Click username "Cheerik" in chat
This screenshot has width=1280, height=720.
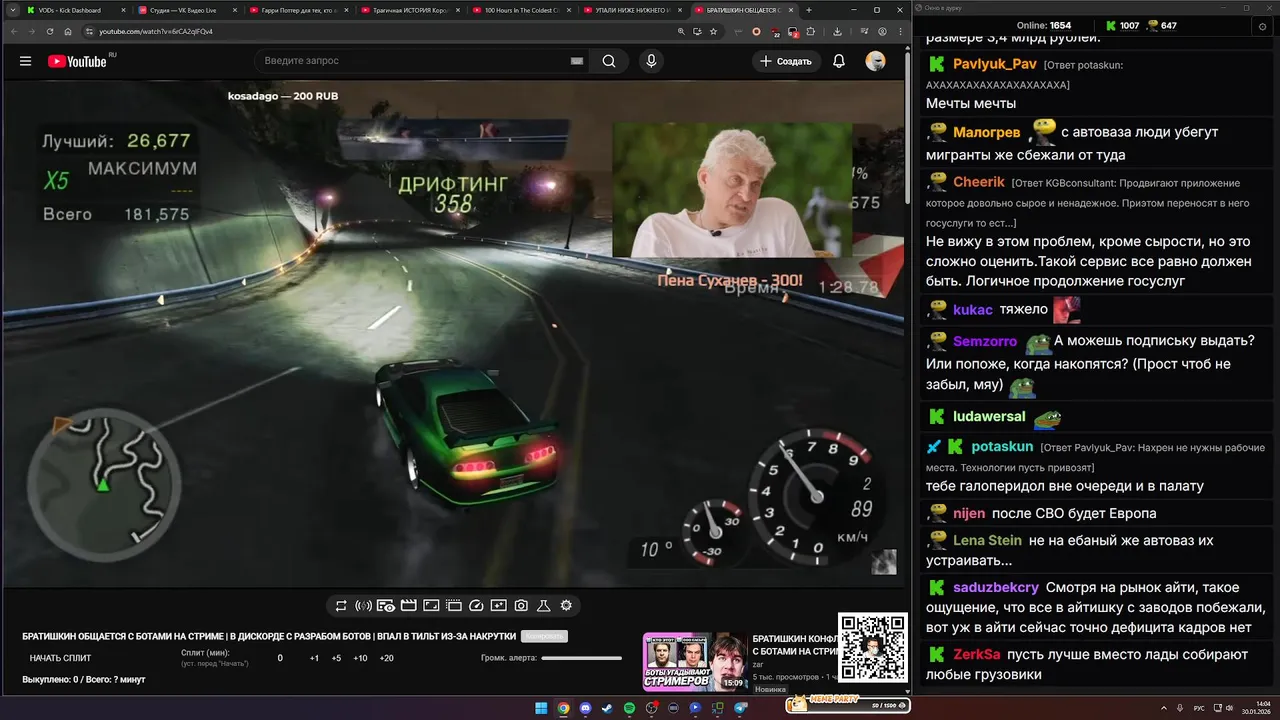coord(979,182)
